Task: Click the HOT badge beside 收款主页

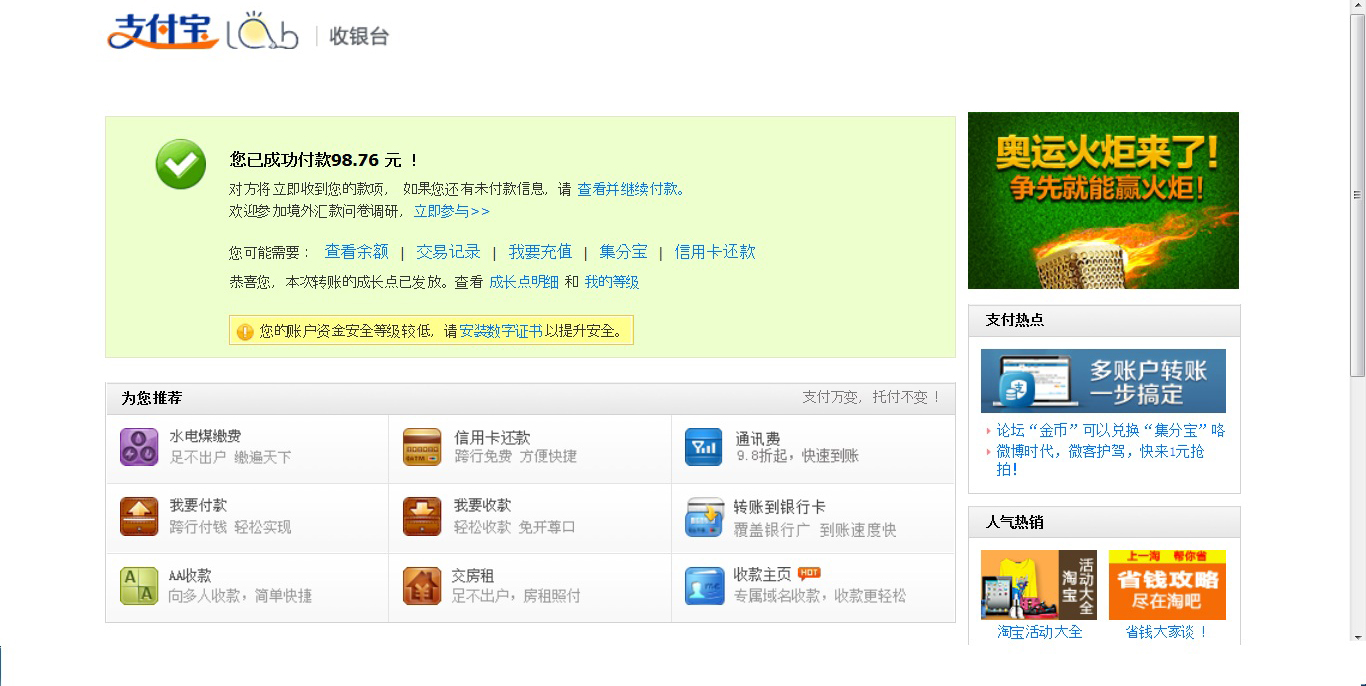Action: pos(809,573)
